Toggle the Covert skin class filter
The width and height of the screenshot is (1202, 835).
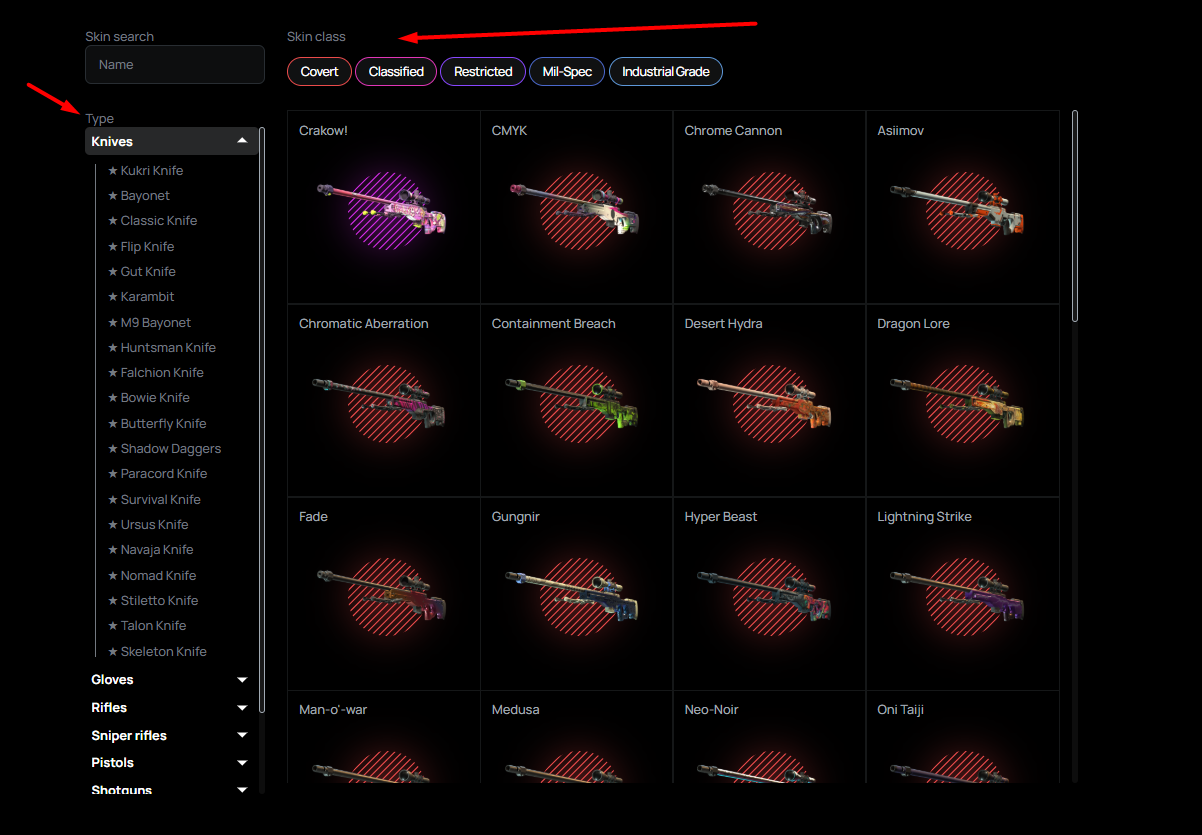319,72
